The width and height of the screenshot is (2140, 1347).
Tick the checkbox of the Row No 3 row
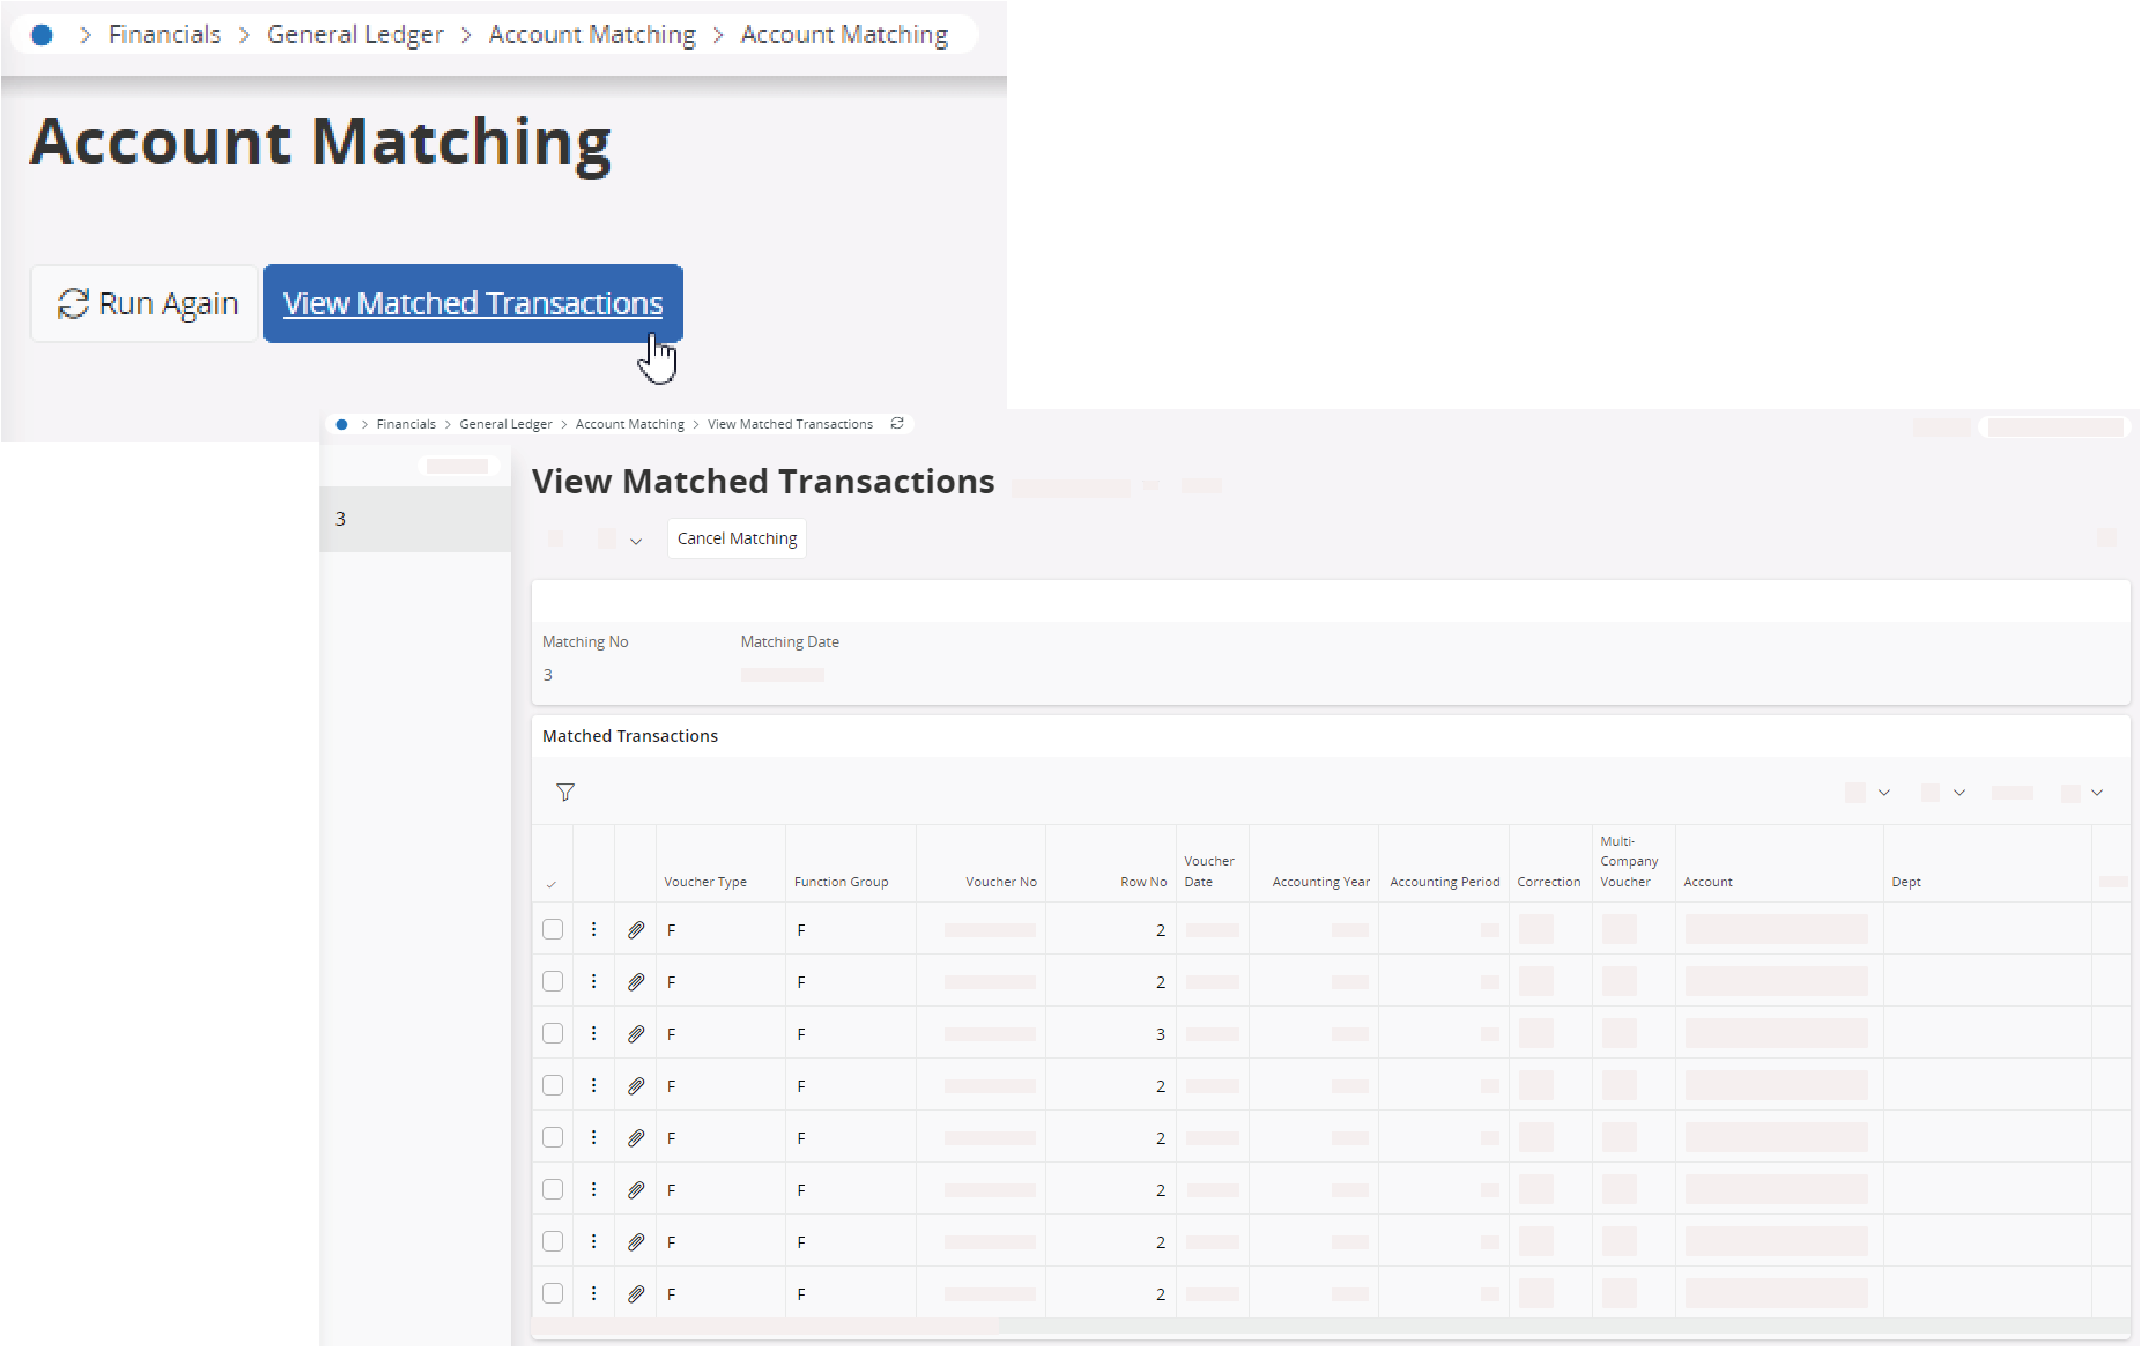click(552, 1033)
